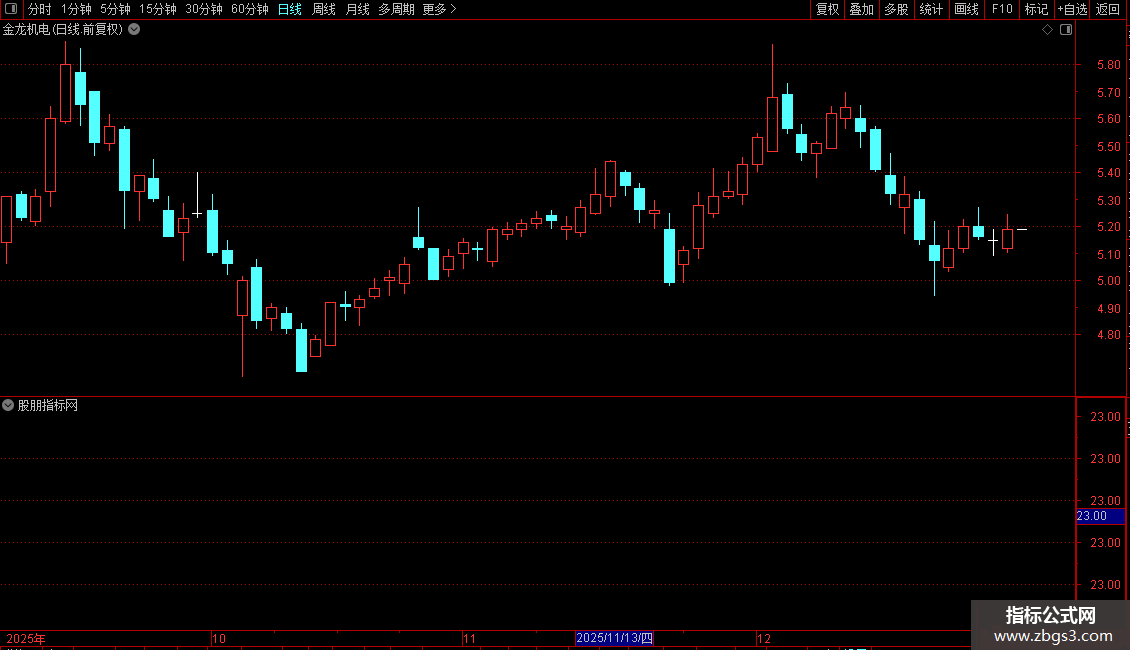Select the 日线 daily tab
The height and width of the screenshot is (650, 1130).
click(290, 9)
